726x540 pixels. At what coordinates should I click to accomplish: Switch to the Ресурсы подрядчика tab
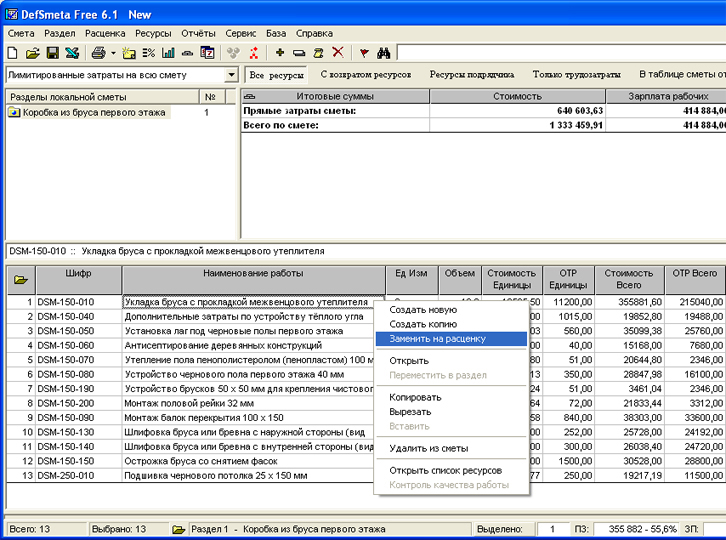[471, 75]
